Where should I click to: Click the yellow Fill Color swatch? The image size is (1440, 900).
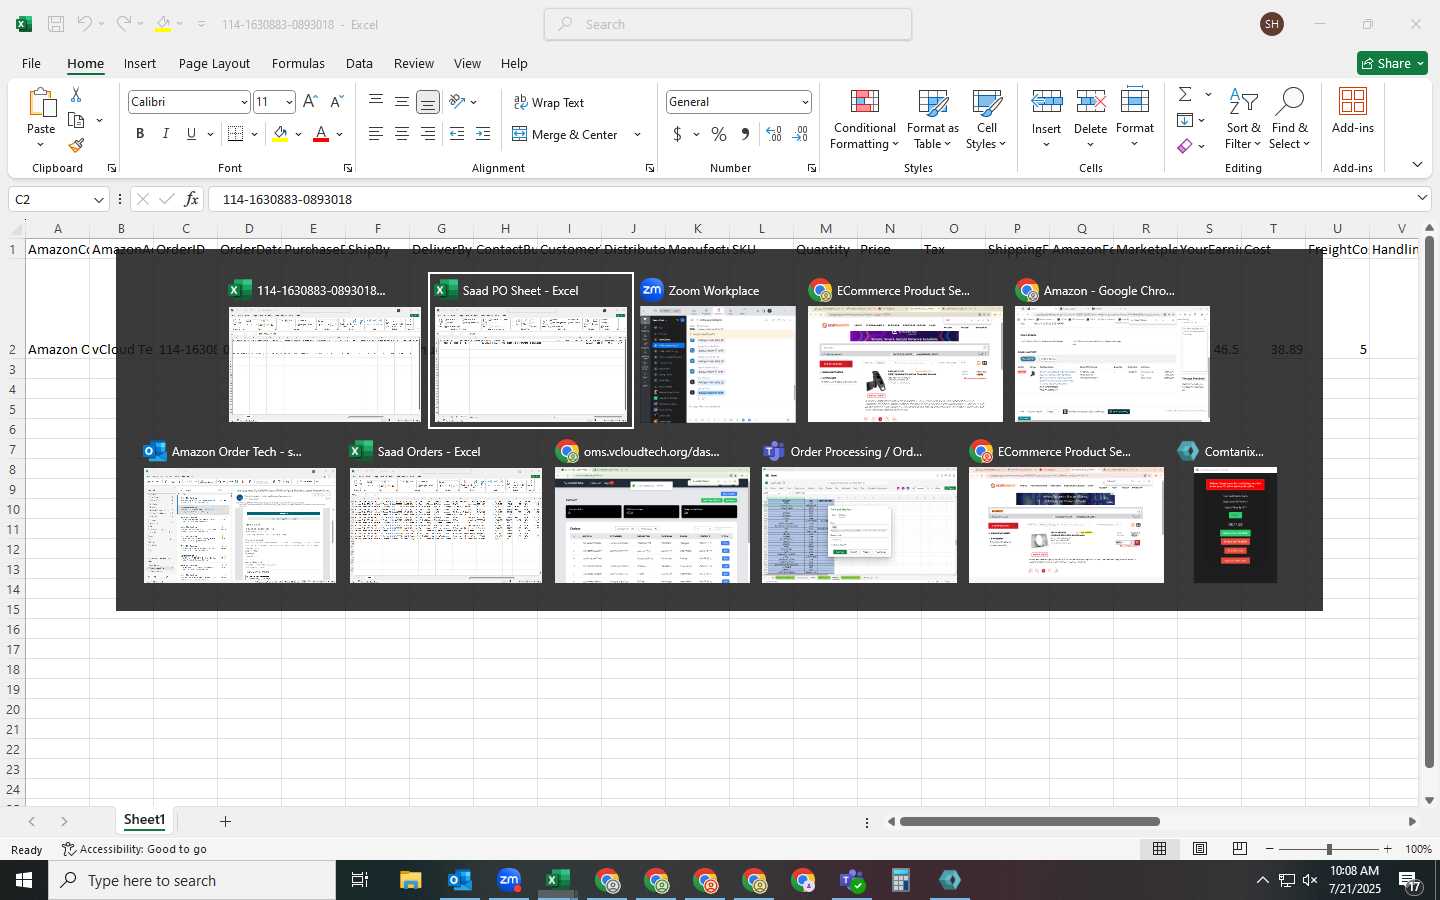pos(280,134)
